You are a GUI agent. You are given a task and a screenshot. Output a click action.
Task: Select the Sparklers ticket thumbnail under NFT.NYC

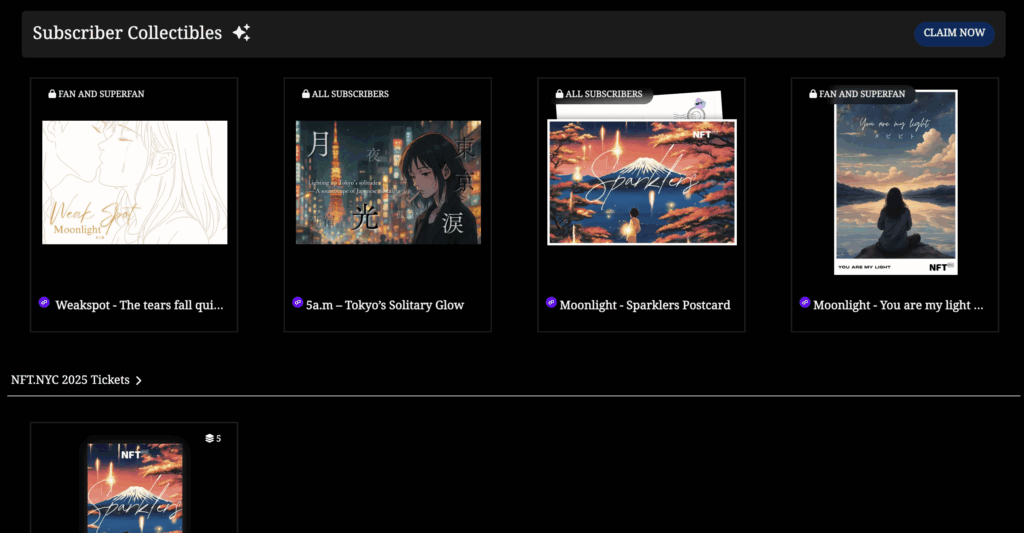(x=135, y=487)
